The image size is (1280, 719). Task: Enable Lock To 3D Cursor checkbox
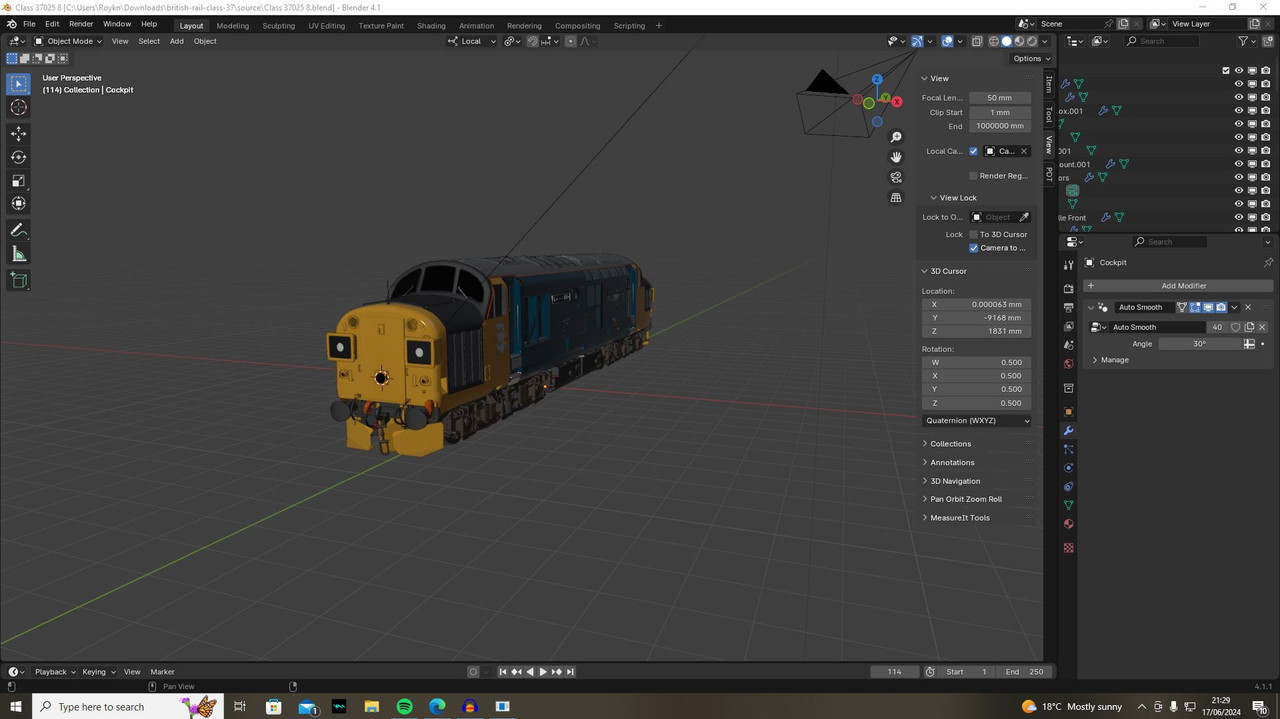[x=973, y=234]
